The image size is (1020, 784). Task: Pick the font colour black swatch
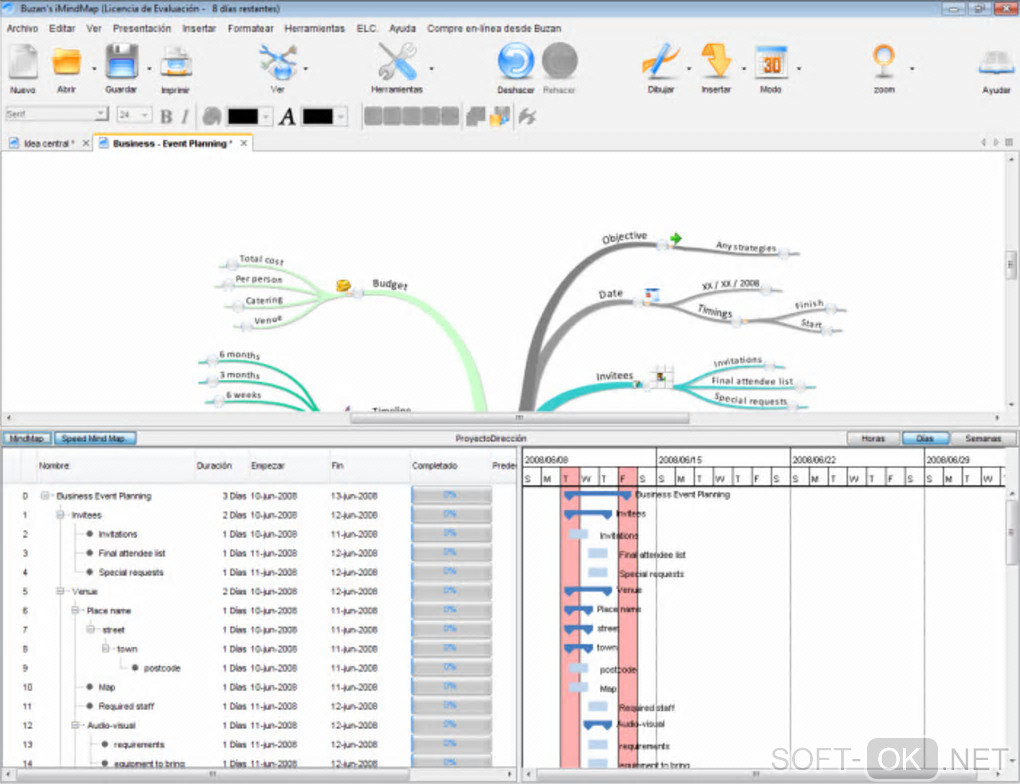pos(317,116)
